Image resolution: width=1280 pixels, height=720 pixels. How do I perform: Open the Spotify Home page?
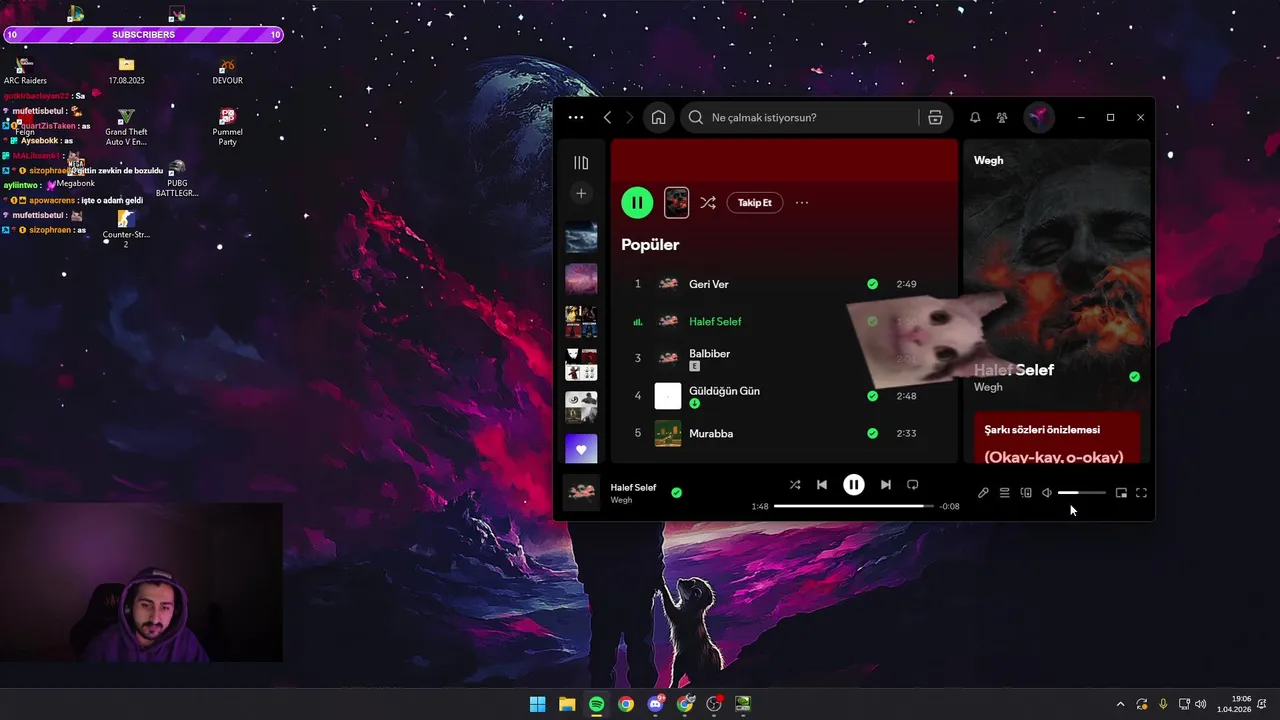[x=658, y=117]
